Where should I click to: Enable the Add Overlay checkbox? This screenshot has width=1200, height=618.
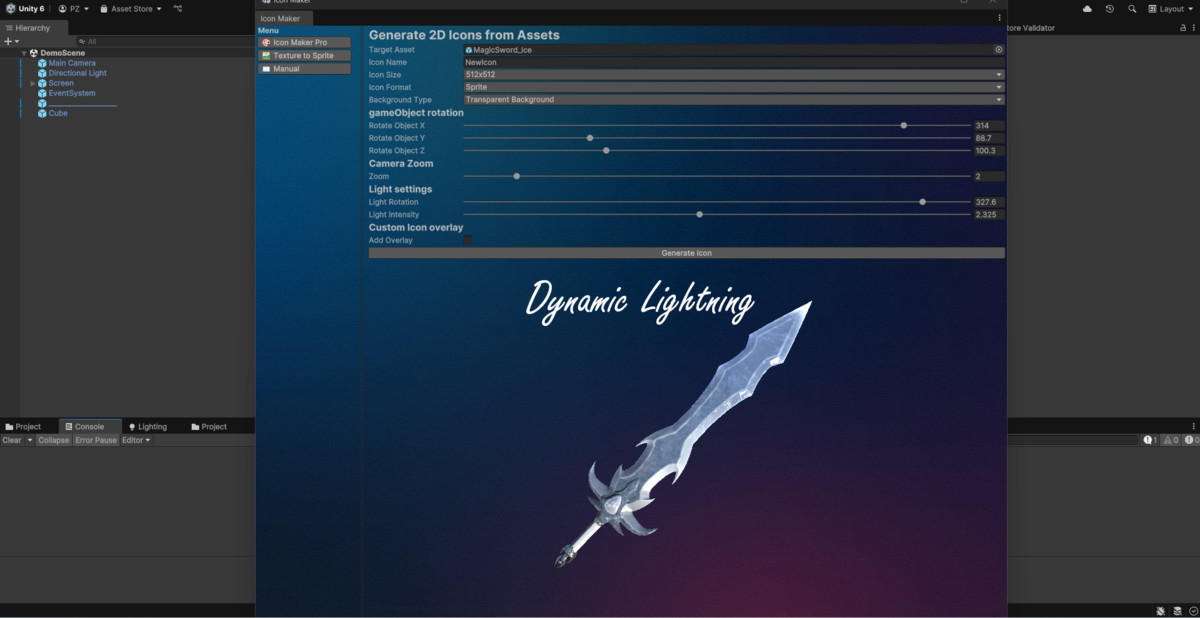[468, 240]
